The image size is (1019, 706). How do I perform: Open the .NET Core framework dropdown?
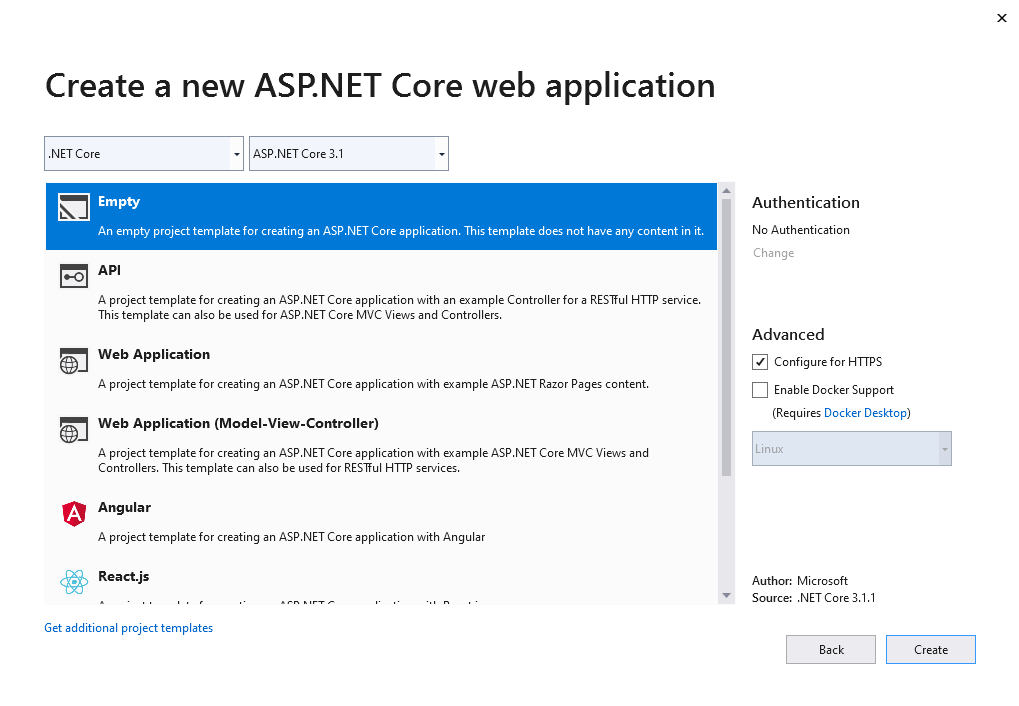click(x=144, y=154)
